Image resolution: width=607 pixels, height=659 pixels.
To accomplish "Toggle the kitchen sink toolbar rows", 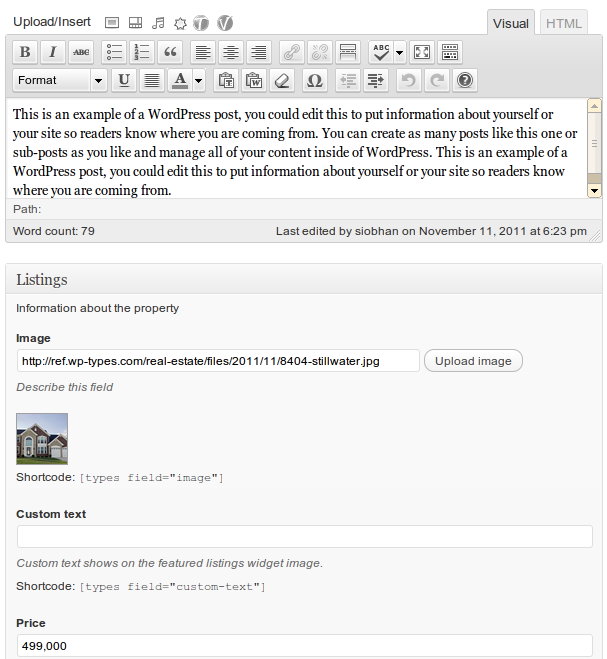I will pos(450,52).
